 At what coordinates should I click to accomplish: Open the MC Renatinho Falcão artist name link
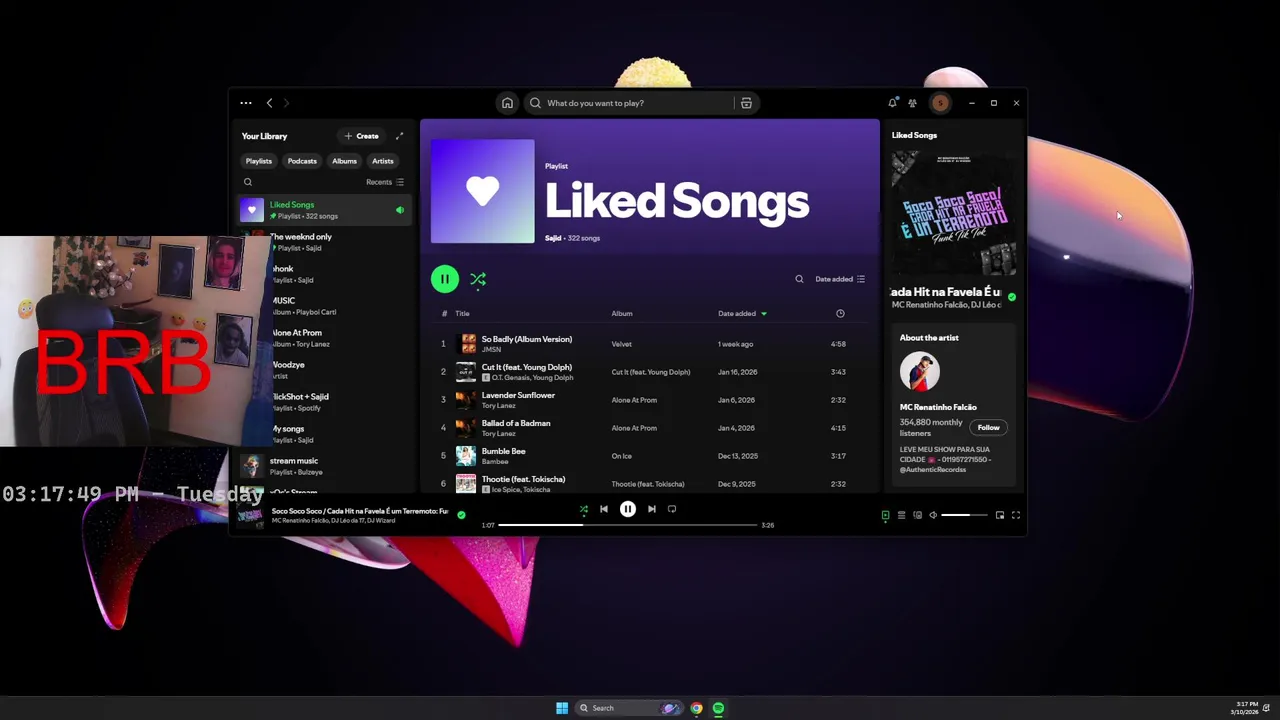pyautogui.click(x=938, y=407)
